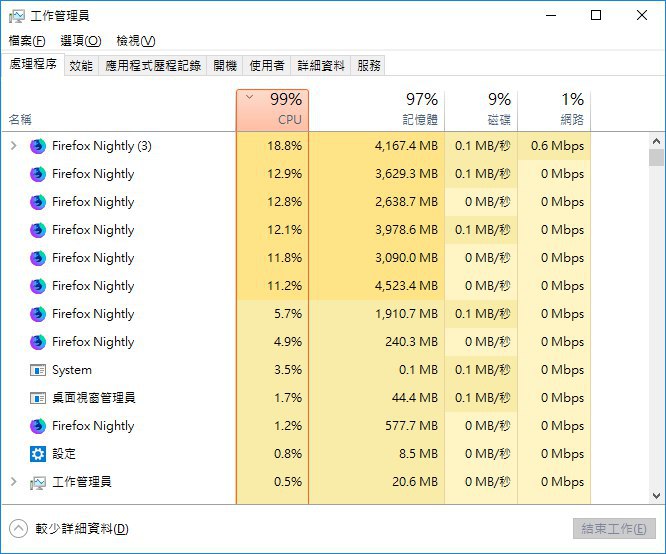Viewport: 666px width, 554px height.
Task: Click the 桌面視窗管理員 process icon
Action: [38, 399]
